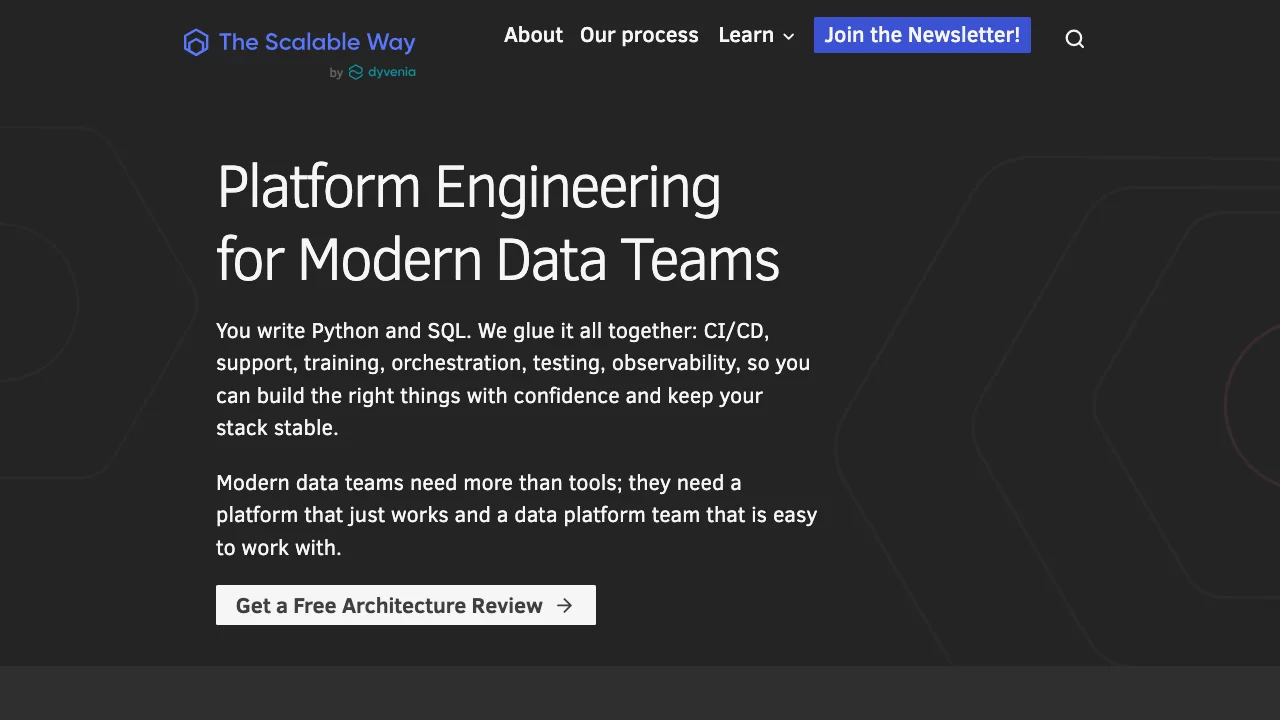The width and height of the screenshot is (1280, 720).
Task: Select About in the navigation bar
Action: click(x=533, y=35)
